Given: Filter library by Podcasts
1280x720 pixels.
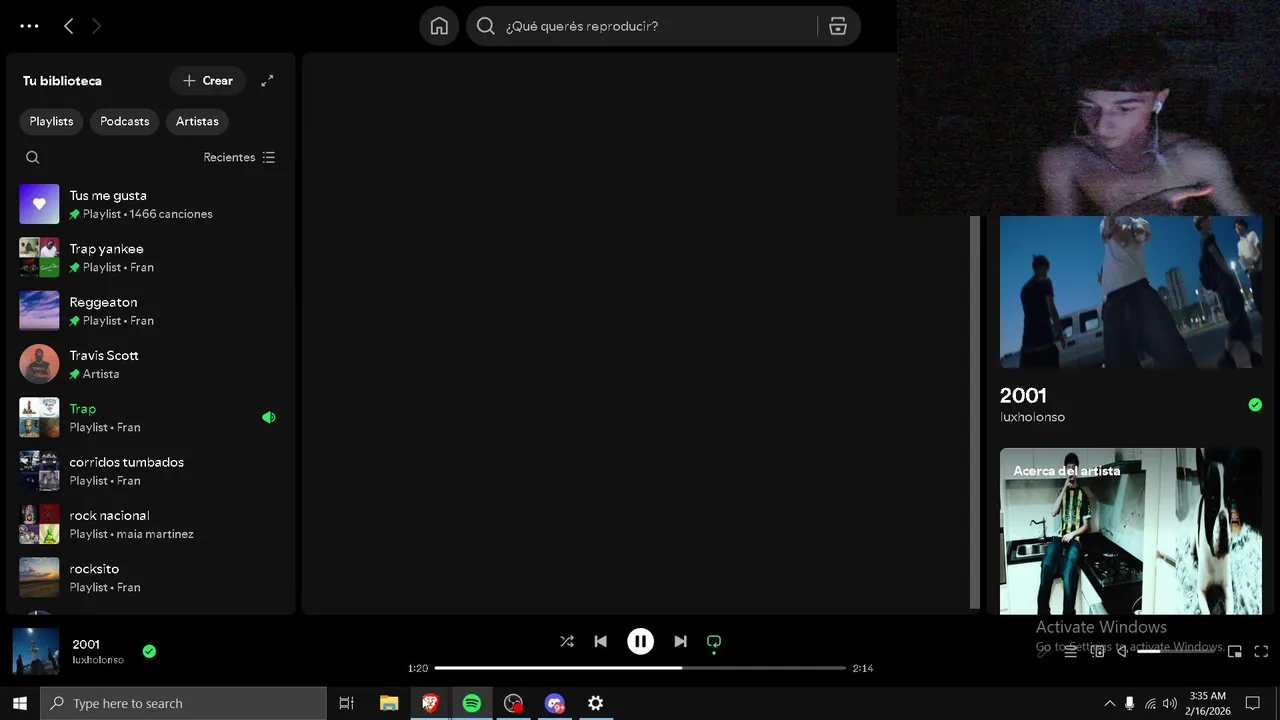Looking at the screenshot, I should click(124, 121).
